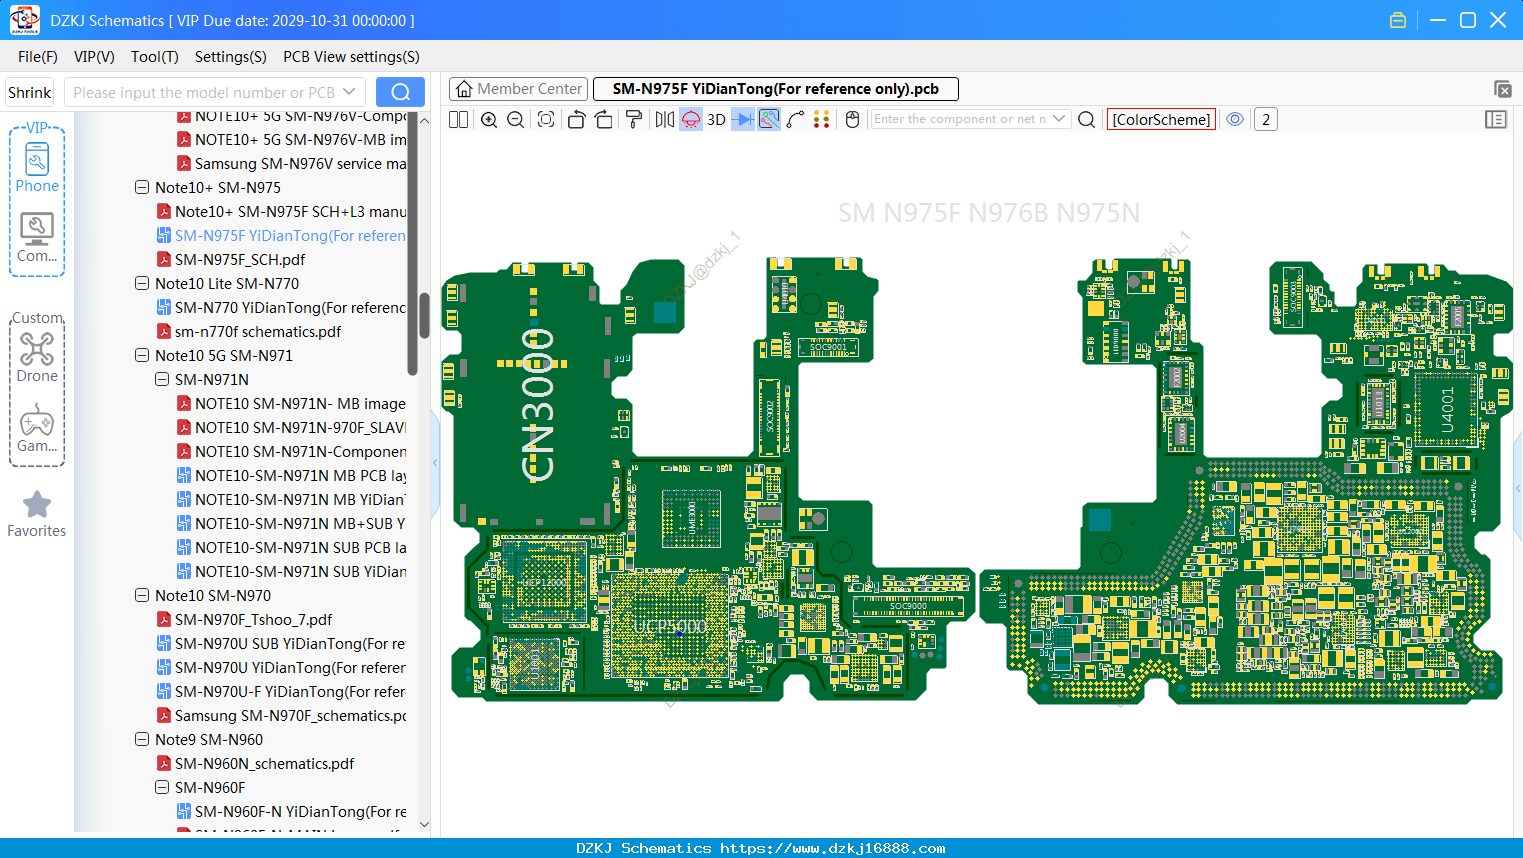
Task: Click the Shrink button
Action: tap(29, 92)
